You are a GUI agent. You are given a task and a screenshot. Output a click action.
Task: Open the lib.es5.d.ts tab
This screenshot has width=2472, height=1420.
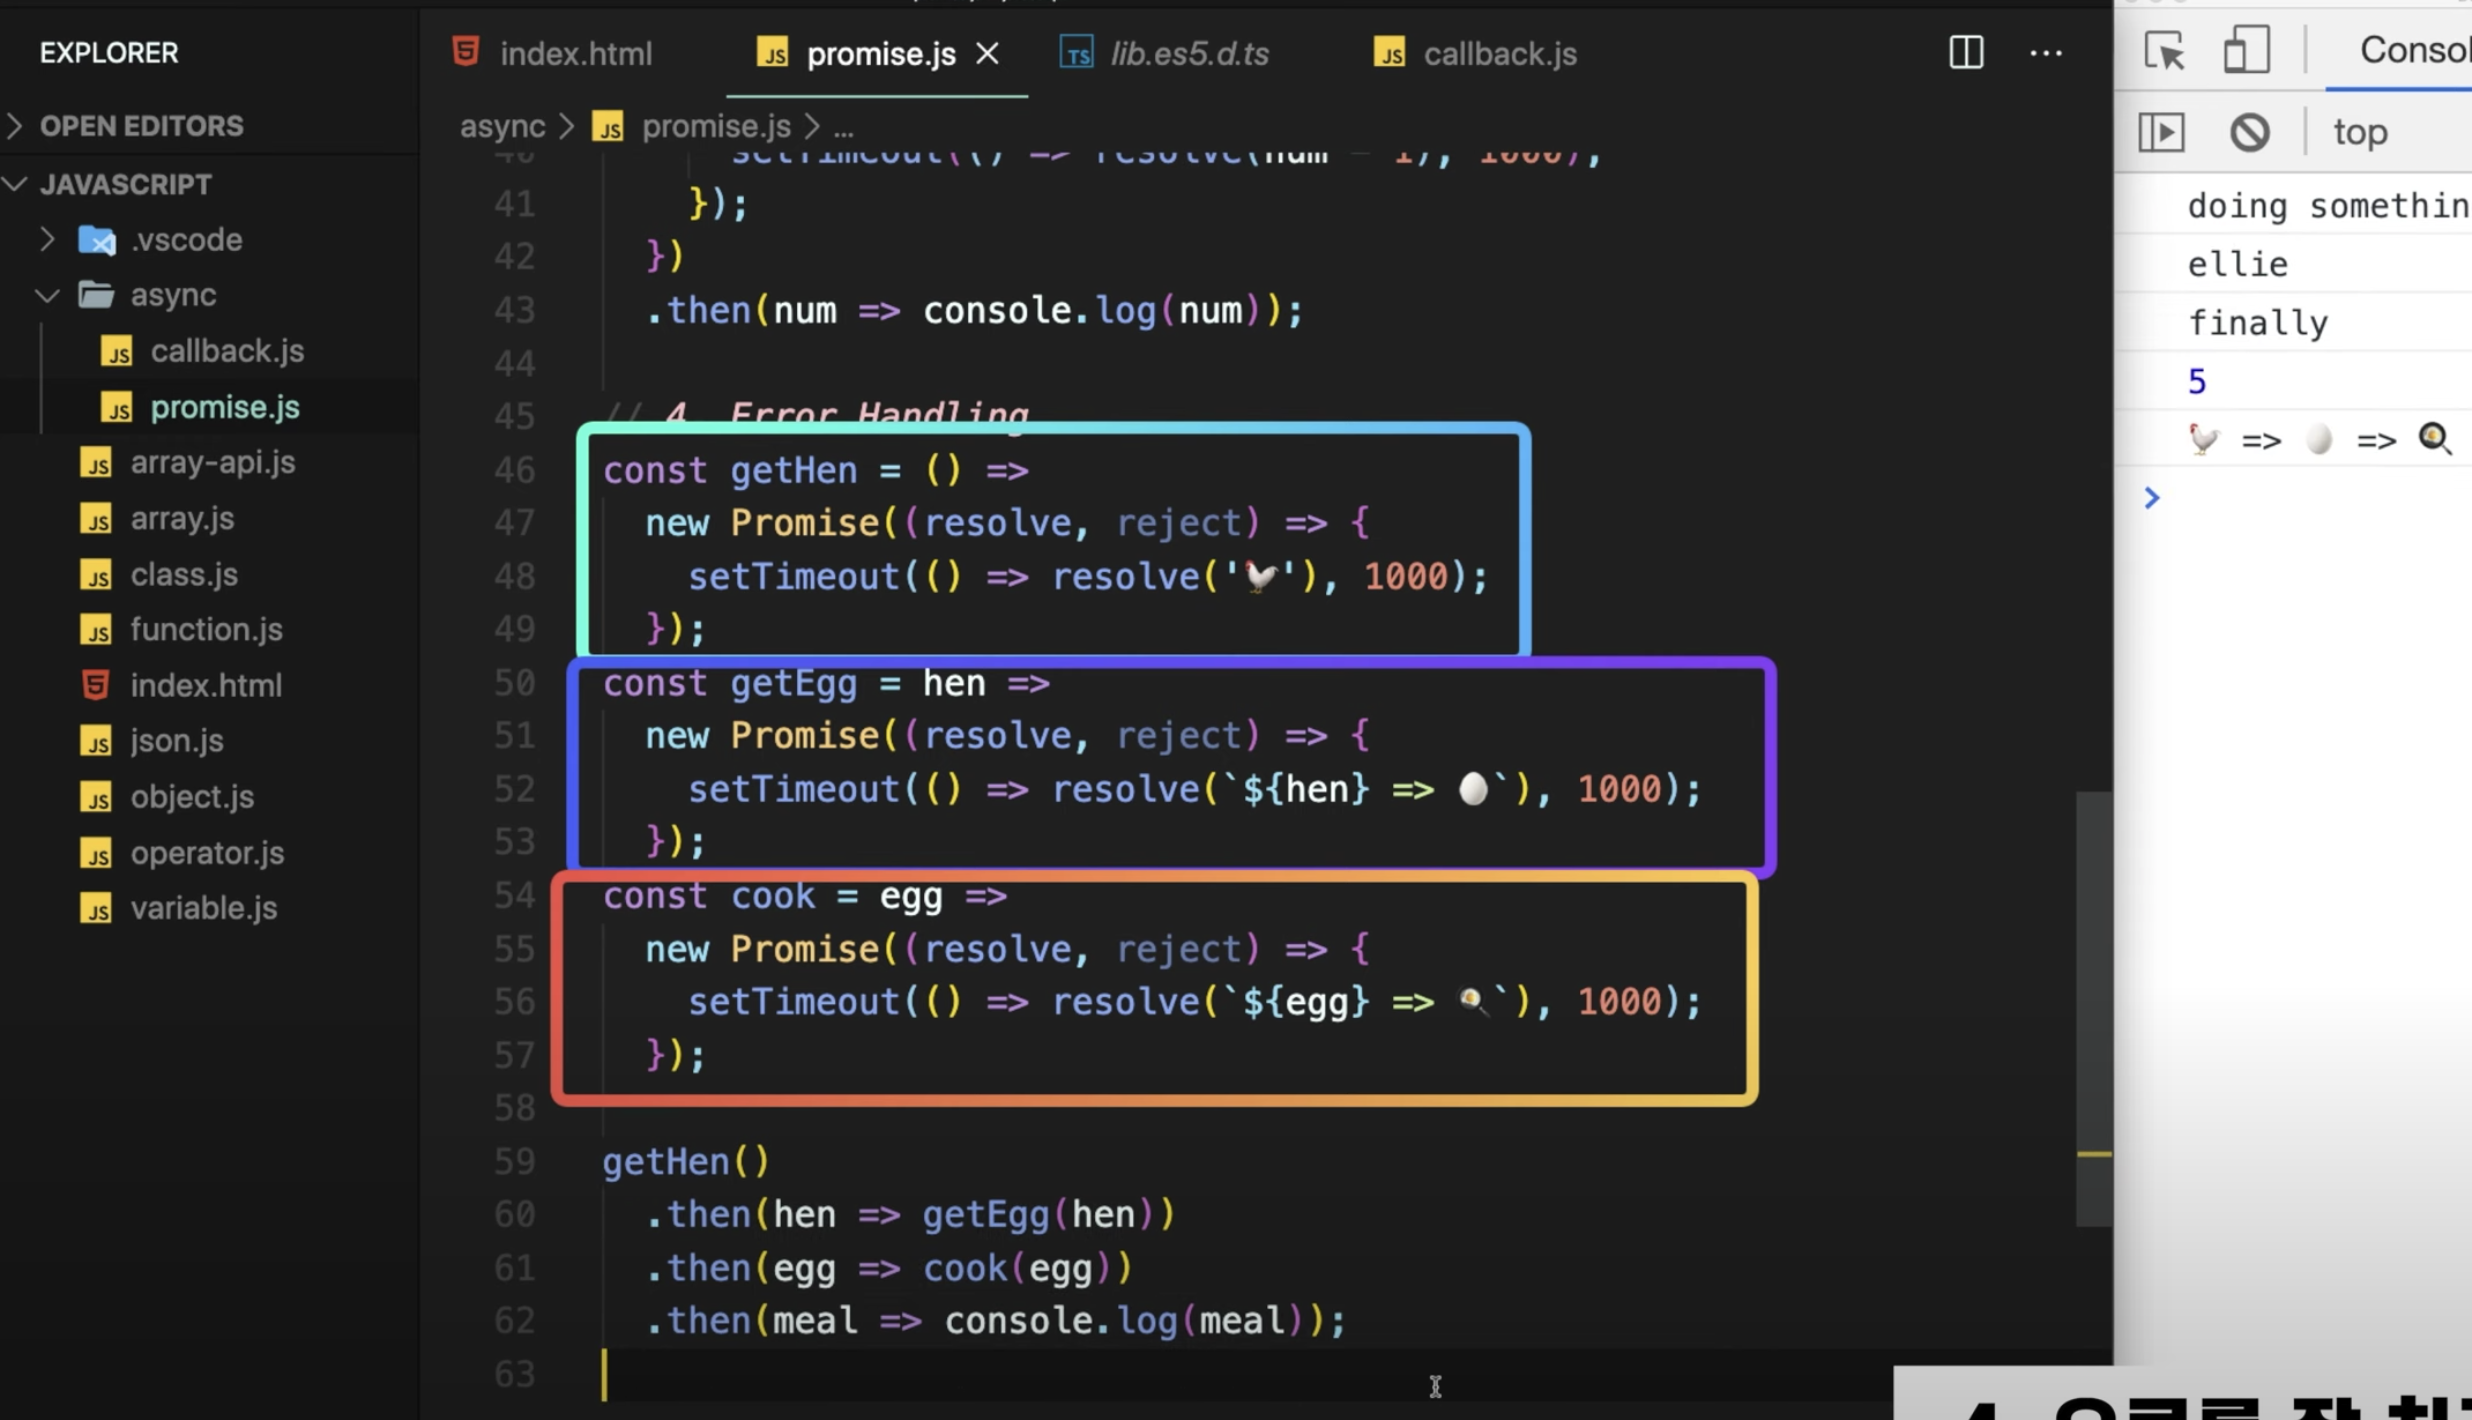click(1188, 53)
